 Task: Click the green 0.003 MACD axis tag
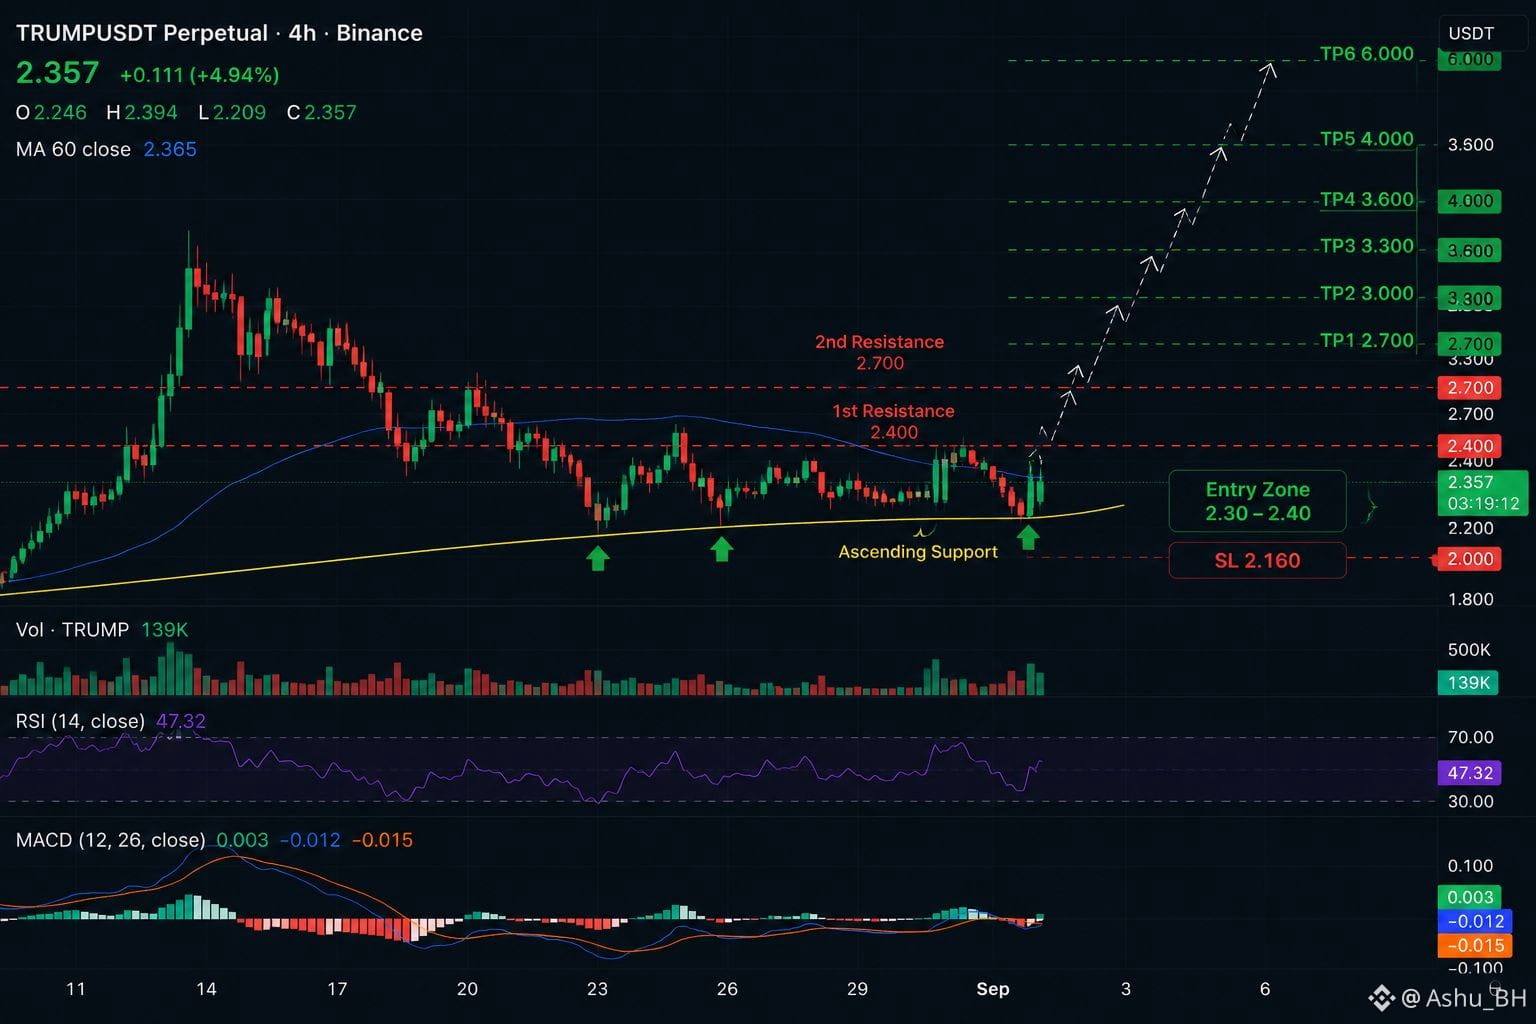[x=1470, y=897]
